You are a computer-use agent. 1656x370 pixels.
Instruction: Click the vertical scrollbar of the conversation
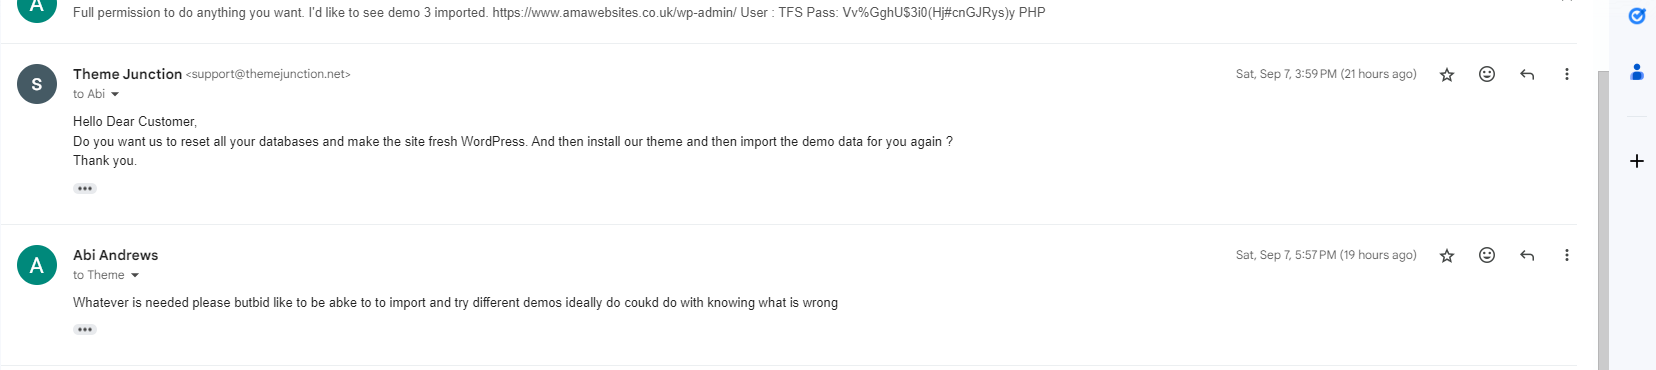1603,220
